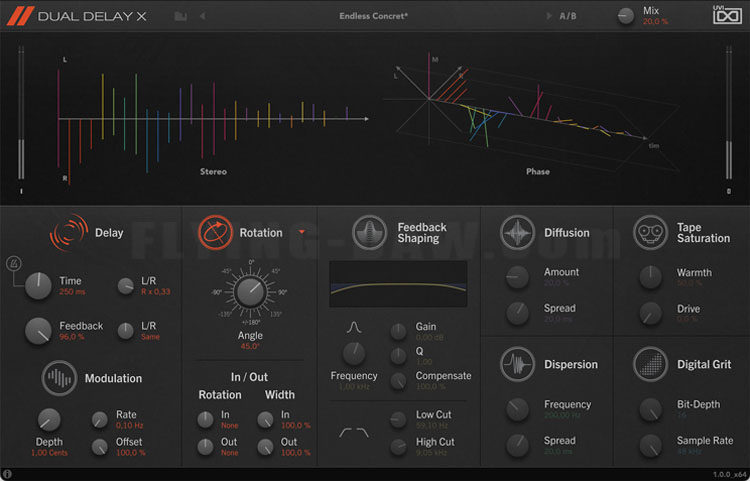Go to next preset arrow
Image resolution: width=750 pixels, height=481 pixels.
(x=548, y=16)
